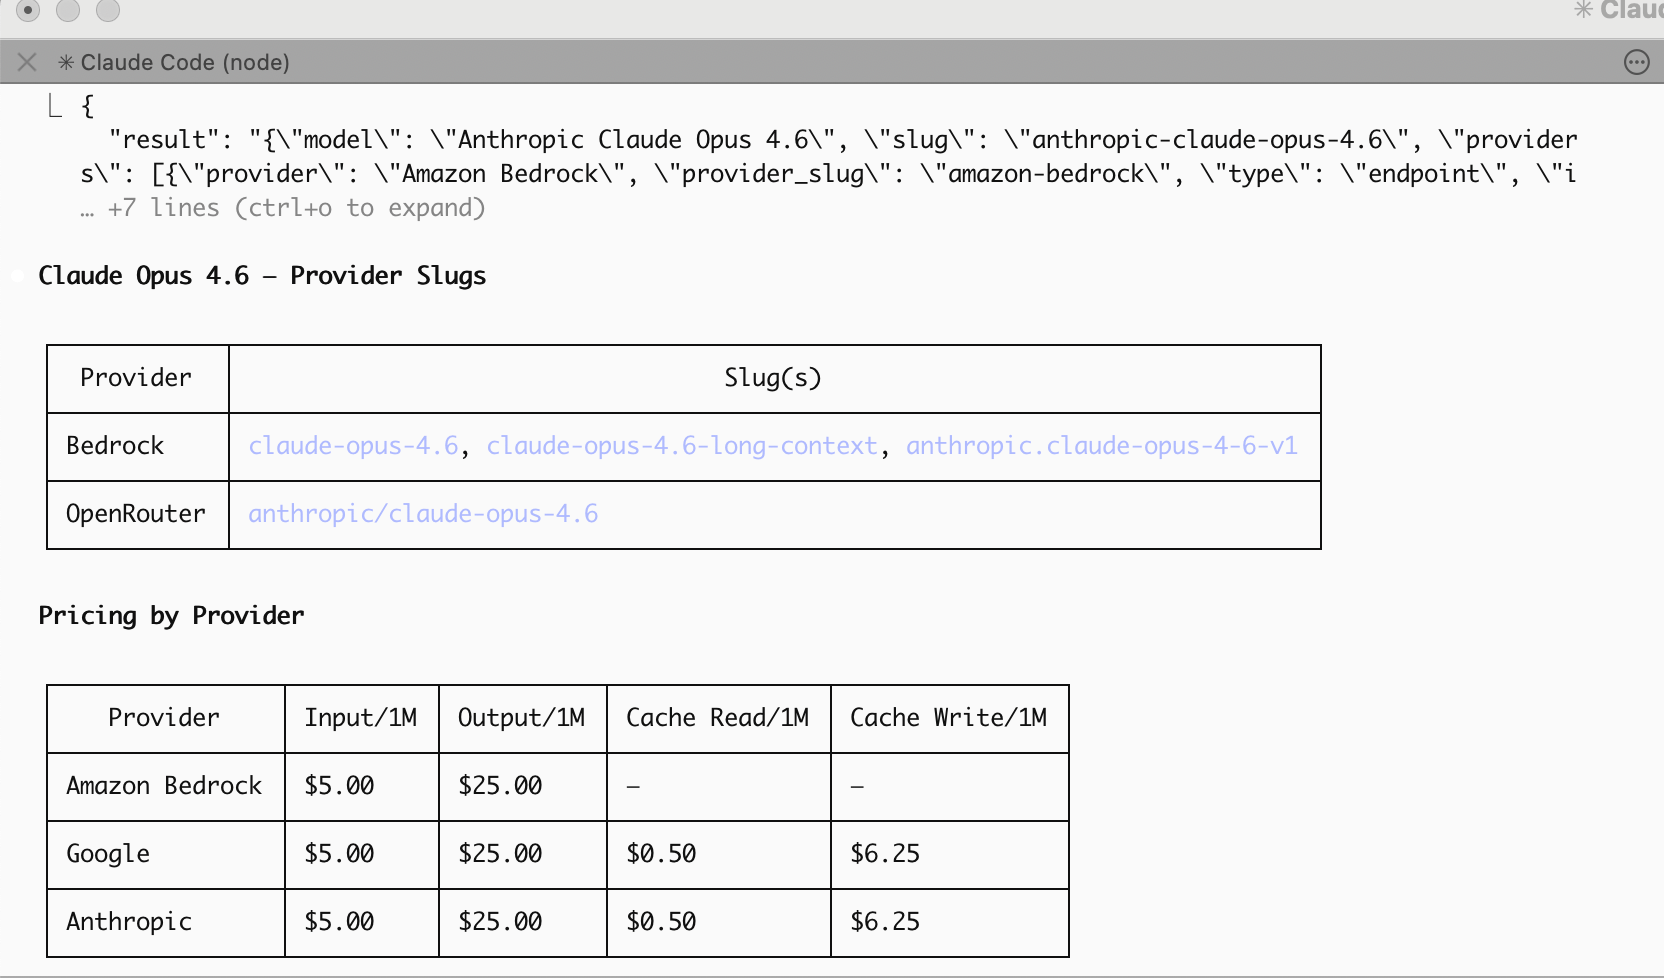Close the Claude Code (node) tab
Viewport: 1664px width, 978px height.
coord(27,62)
